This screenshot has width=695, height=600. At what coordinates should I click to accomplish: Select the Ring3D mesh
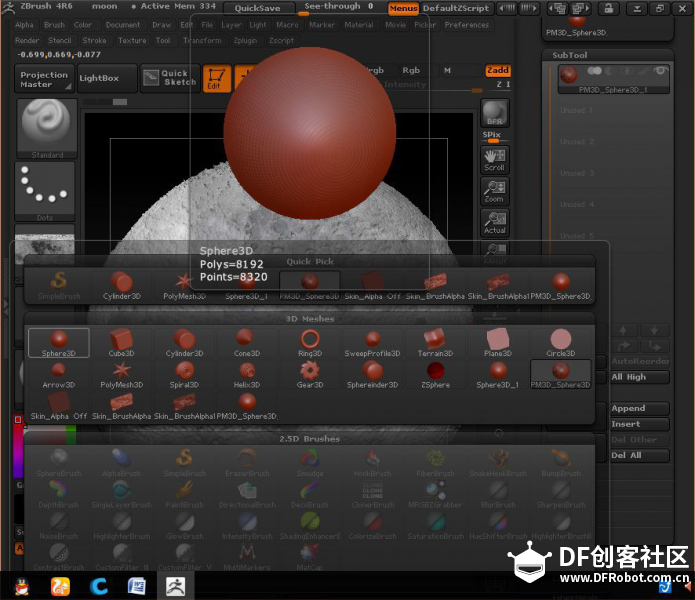tap(310, 343)
